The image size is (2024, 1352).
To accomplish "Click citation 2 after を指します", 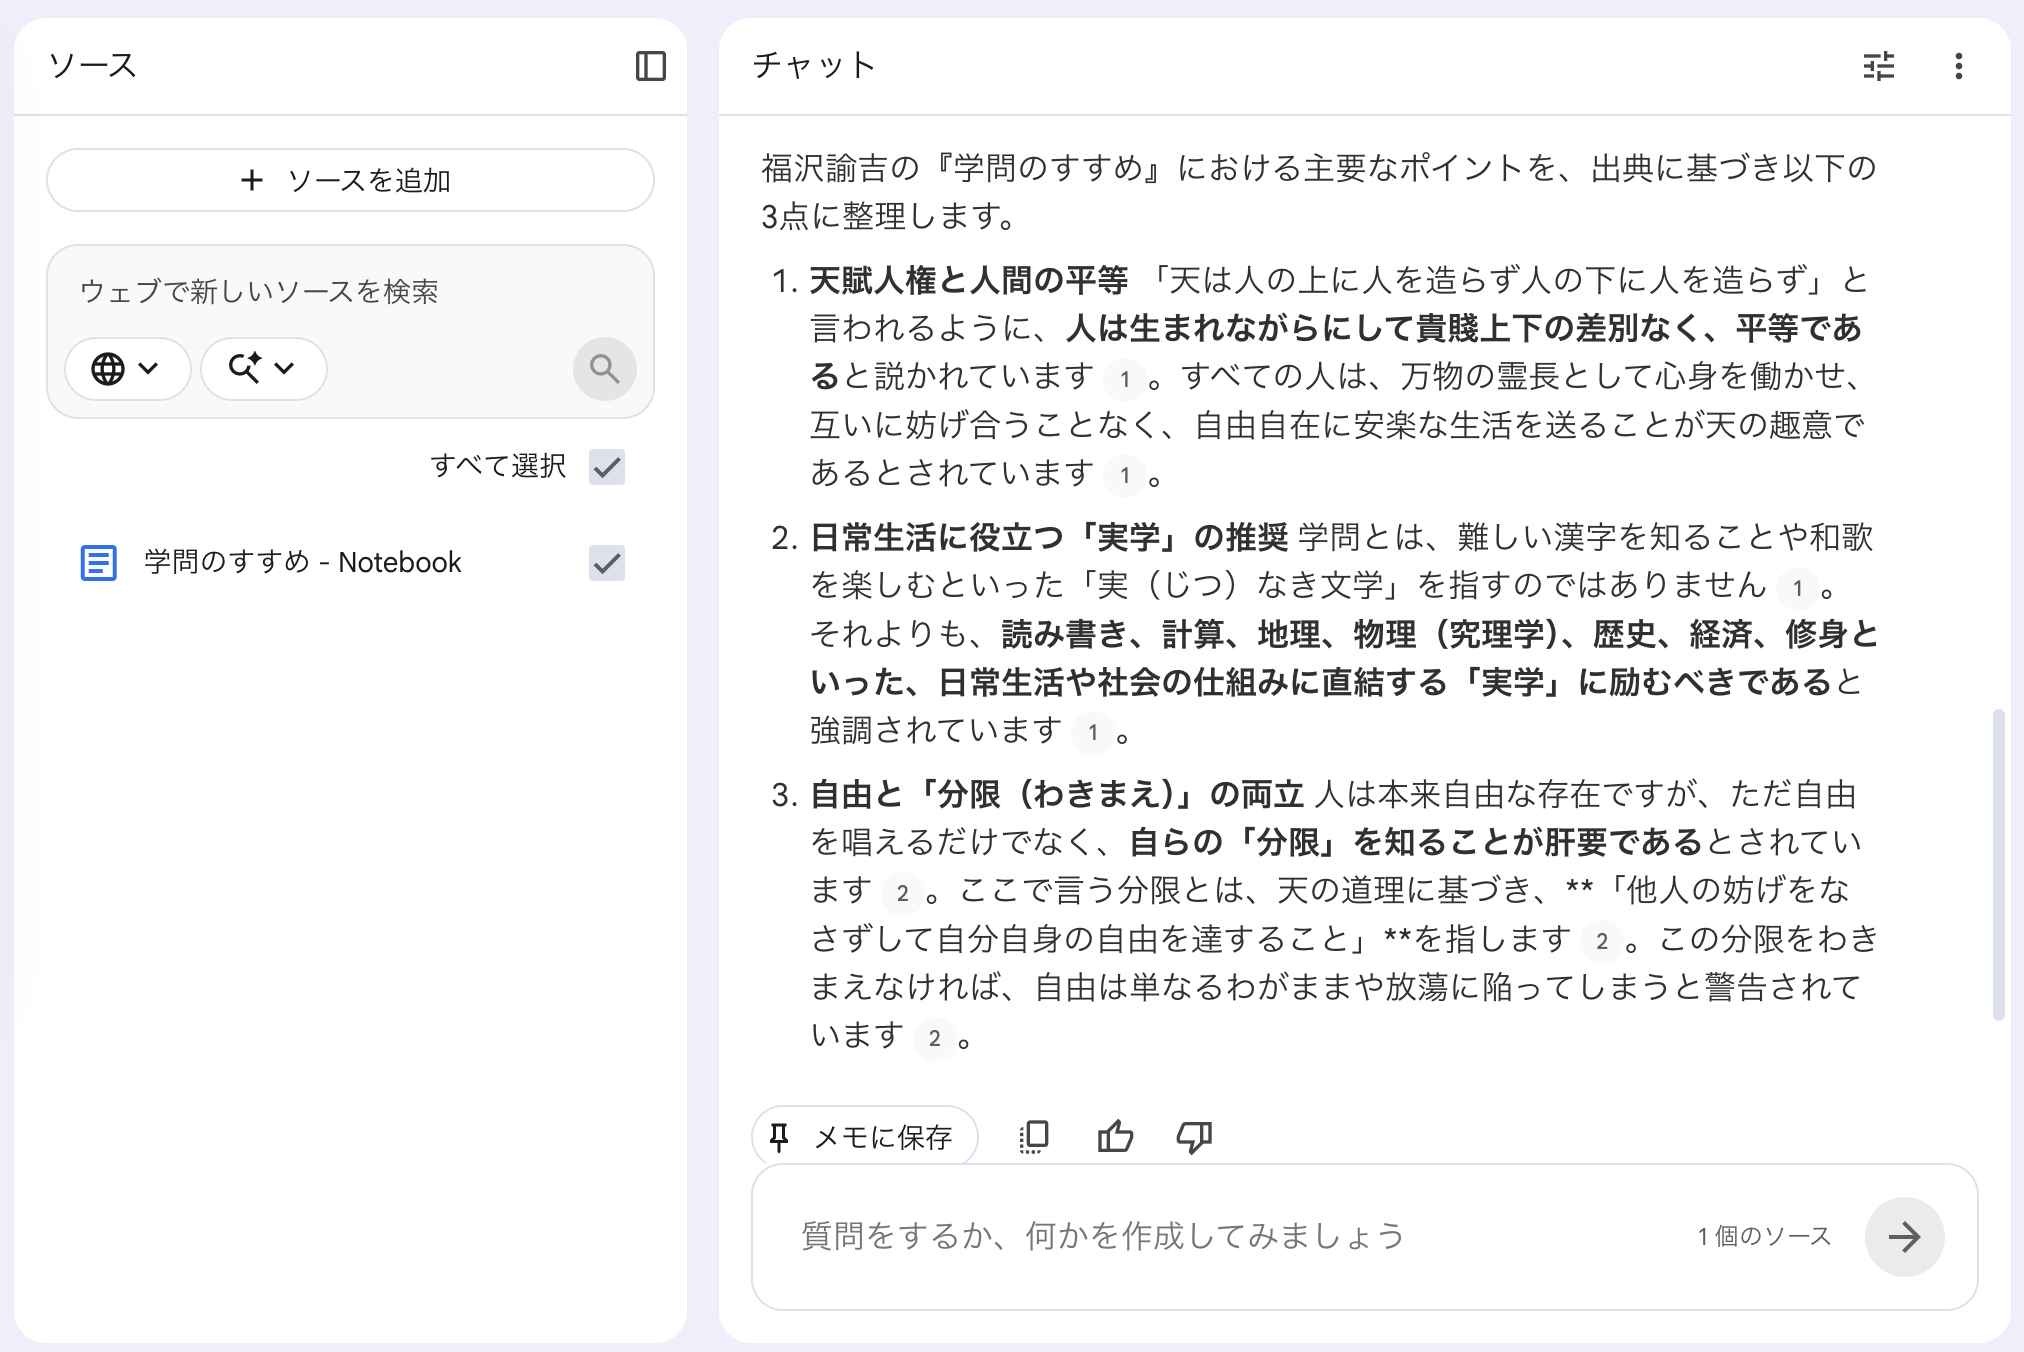I will pos(1601,941).
